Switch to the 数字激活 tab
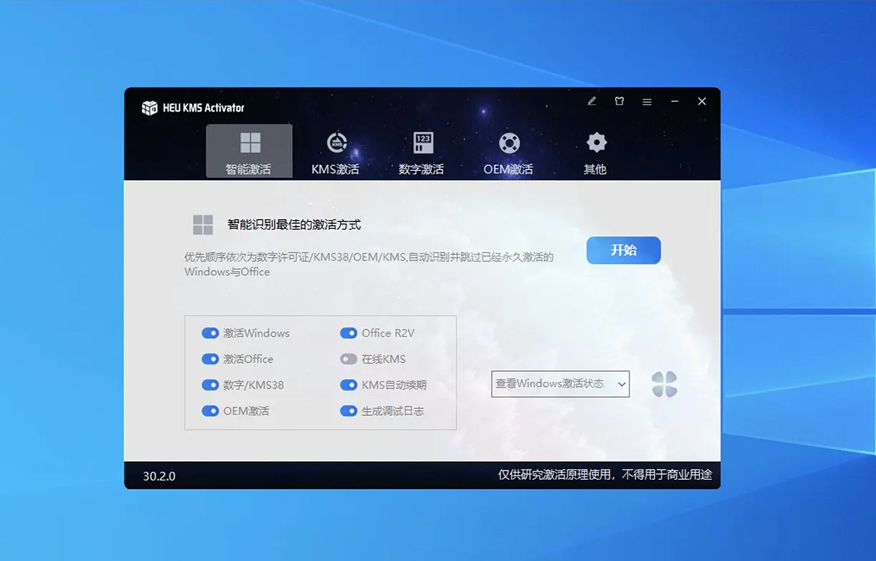The image size is (876, 561). click(x=422, y=153)
